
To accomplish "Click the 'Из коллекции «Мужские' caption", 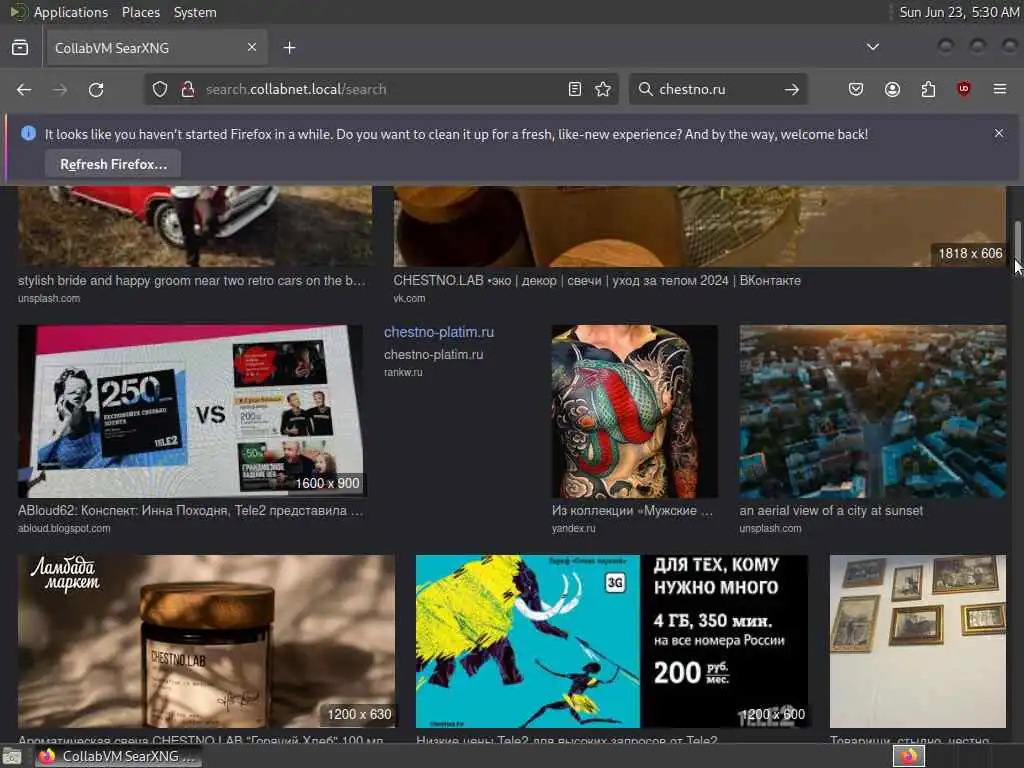I will coord(632,511).
